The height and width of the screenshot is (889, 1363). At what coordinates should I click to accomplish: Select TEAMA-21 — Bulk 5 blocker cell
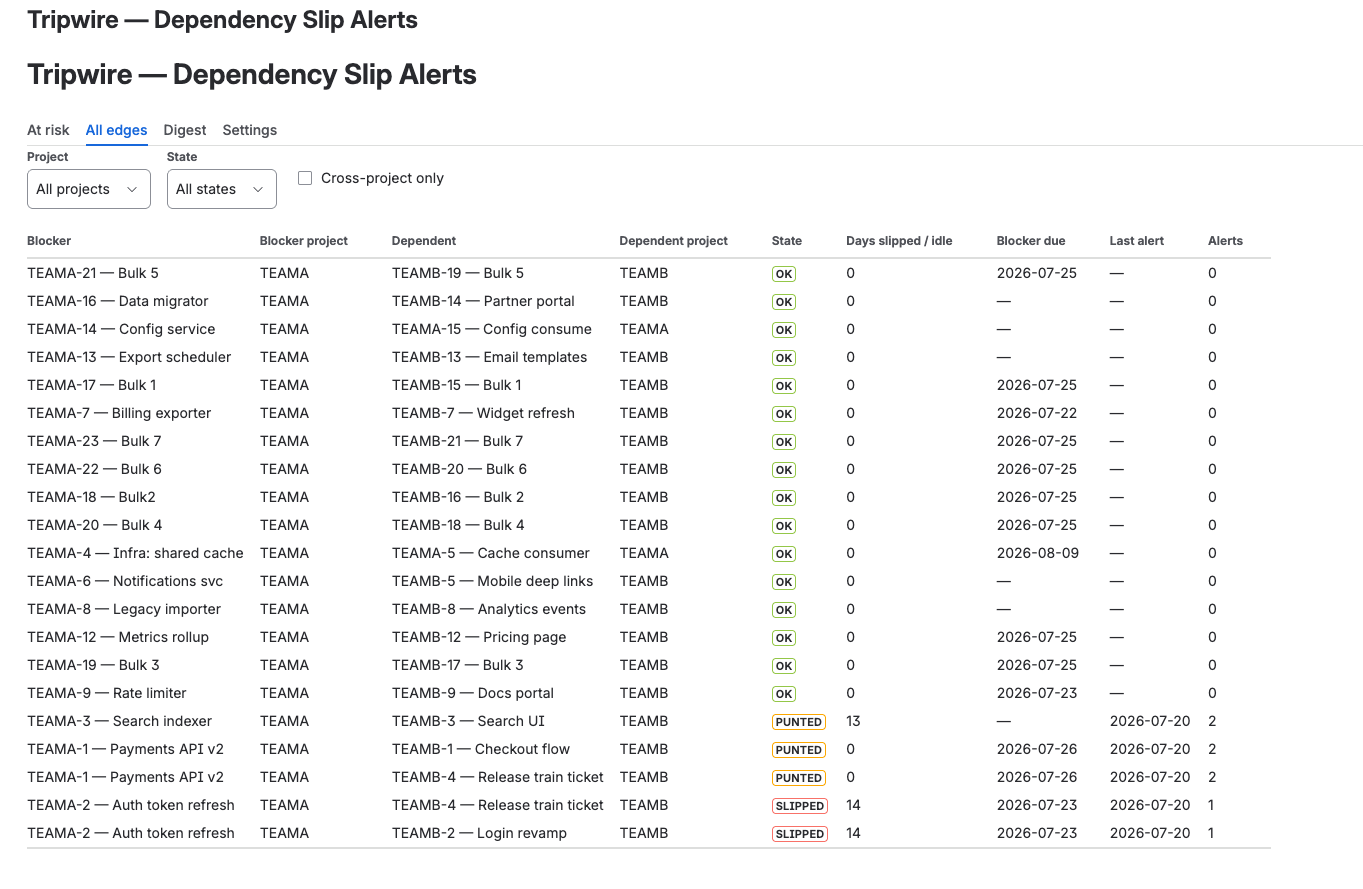coord(93,273)
